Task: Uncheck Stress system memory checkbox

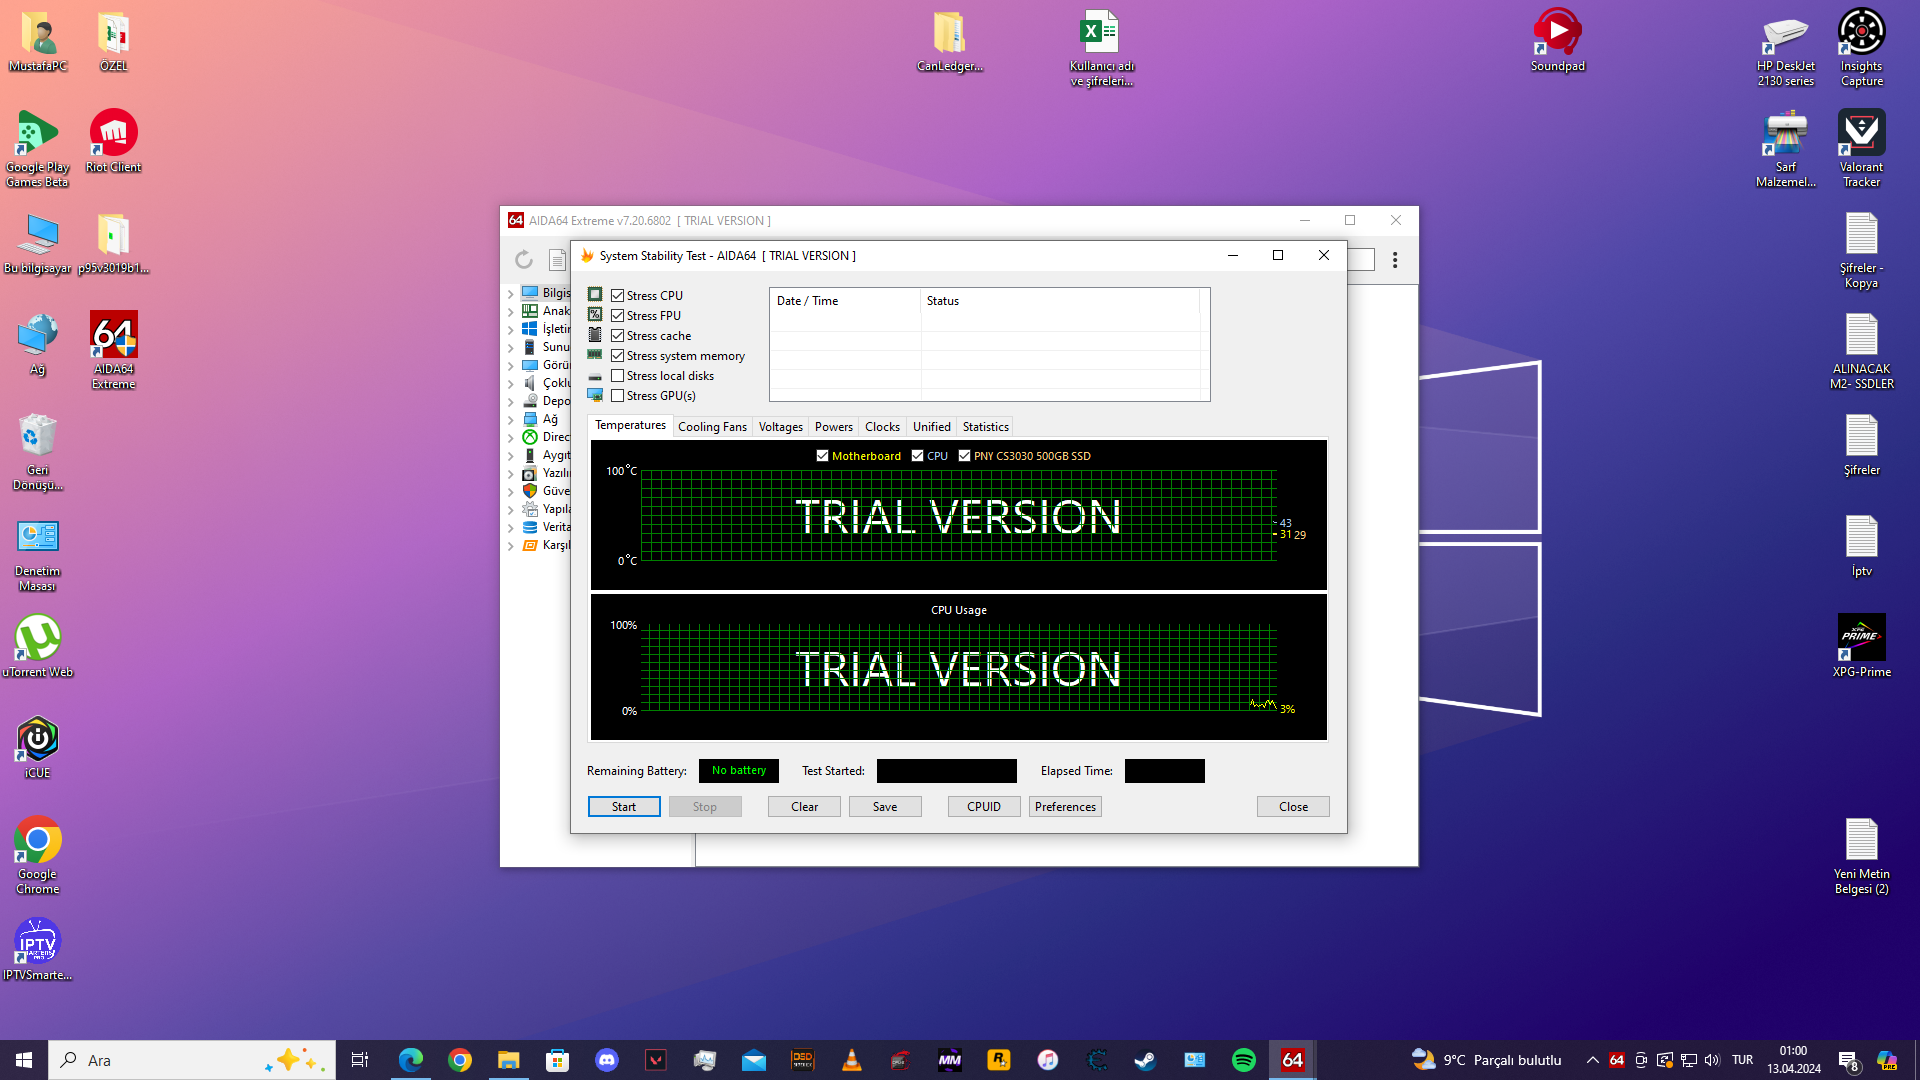Action: (618, 356)
